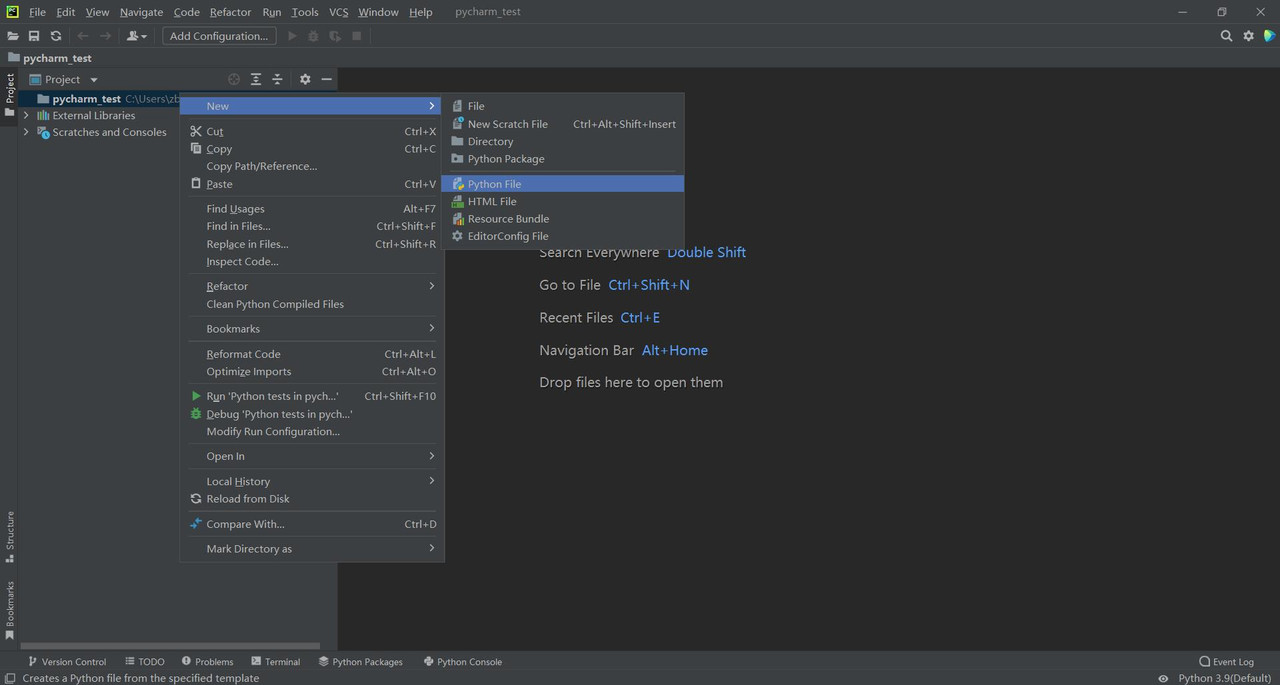1280x685 pixels.
Task: Click the Search Everywhere magnifier icon
Action: [1226, 36]
